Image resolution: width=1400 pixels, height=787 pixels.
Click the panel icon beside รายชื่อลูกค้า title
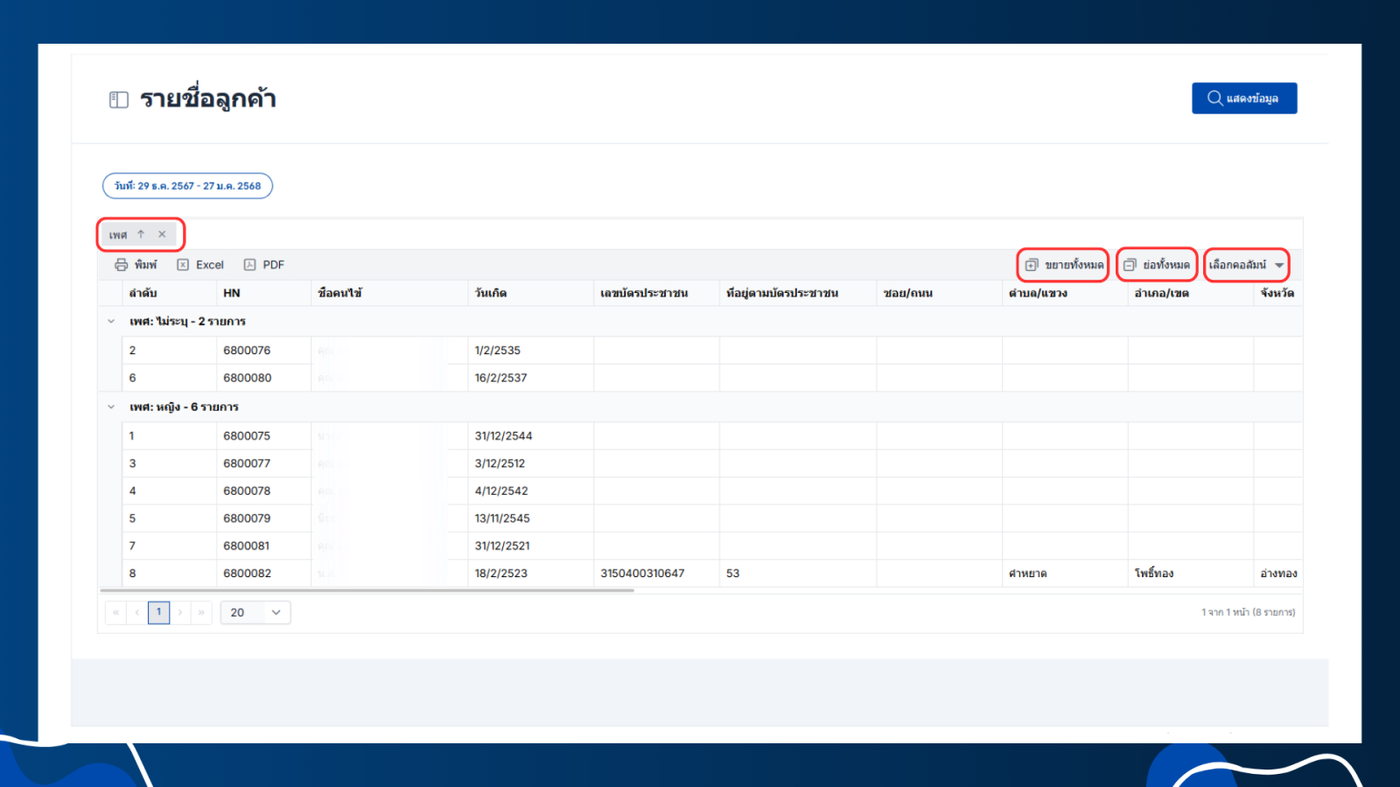119,100
